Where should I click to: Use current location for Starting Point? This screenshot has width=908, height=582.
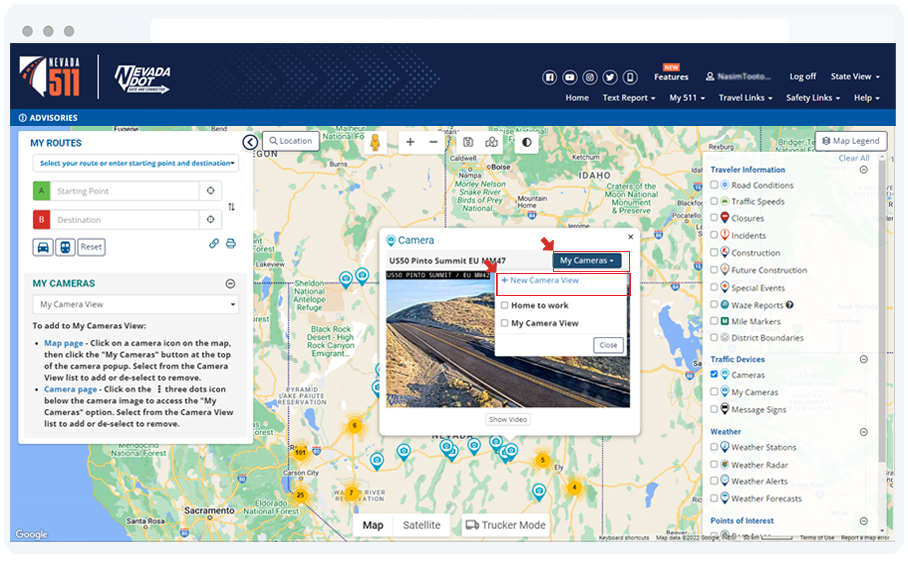click(211, 191)
